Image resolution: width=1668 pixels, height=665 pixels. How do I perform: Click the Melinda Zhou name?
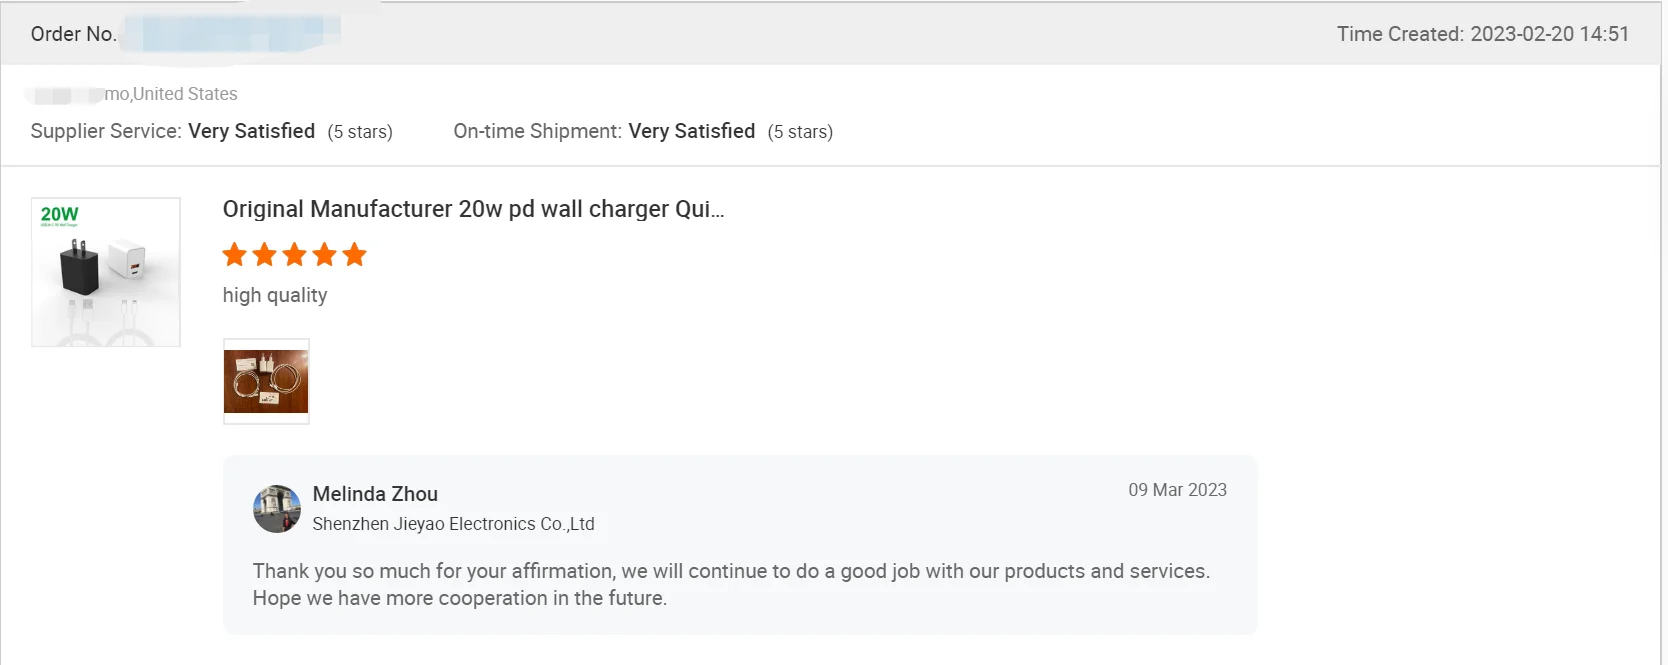375,494
